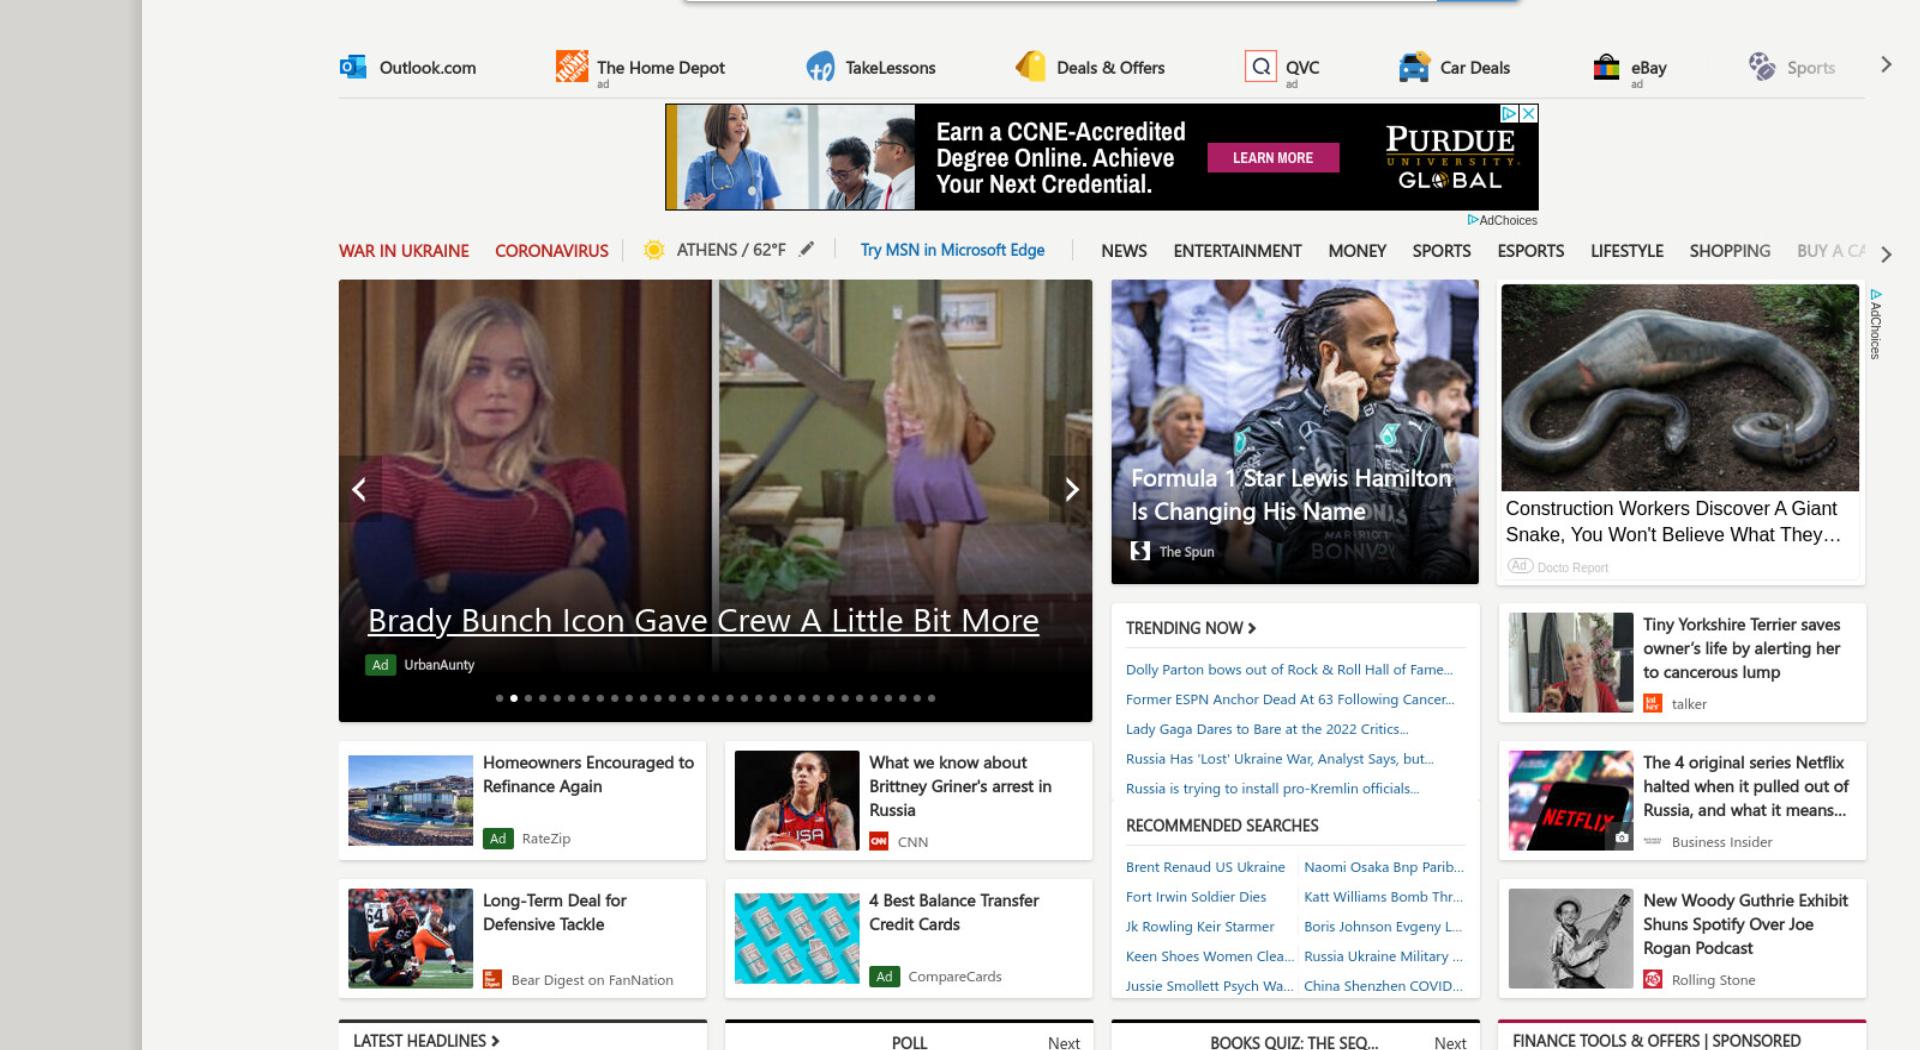Click Learn More on Purdue ad
Screen dimensions: 1920x1050
point(1273,158)
